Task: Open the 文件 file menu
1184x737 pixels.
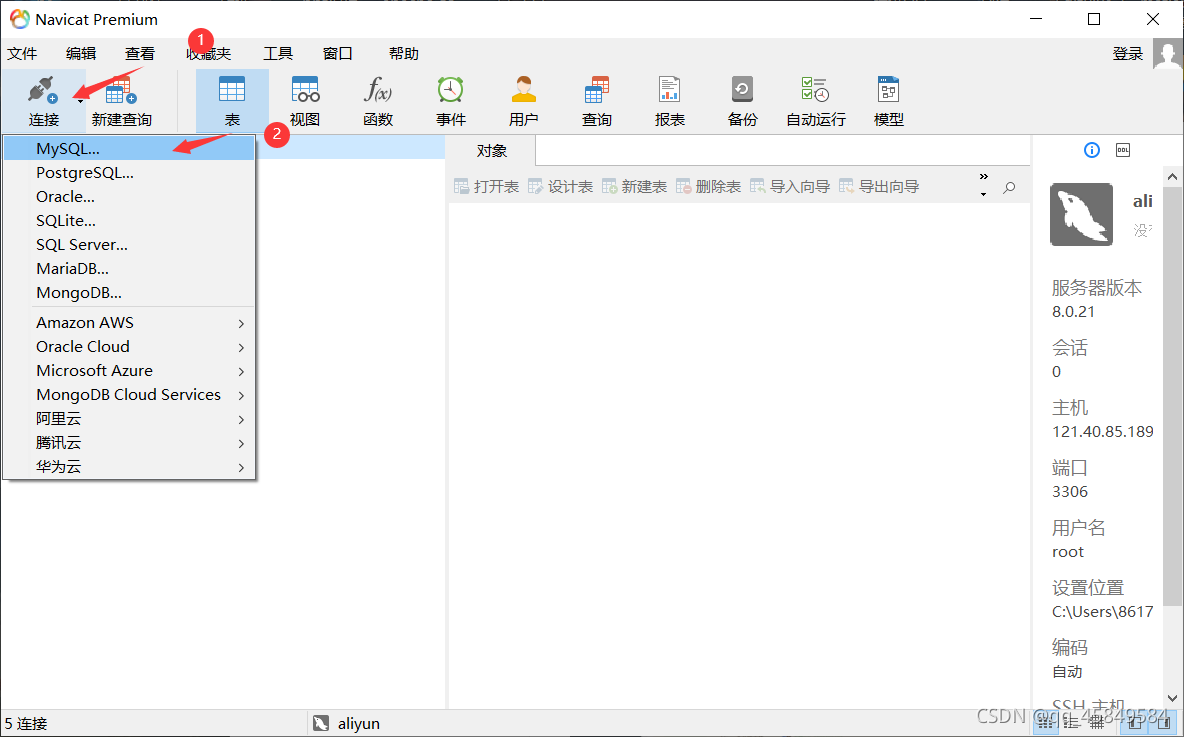Action: 22,54
